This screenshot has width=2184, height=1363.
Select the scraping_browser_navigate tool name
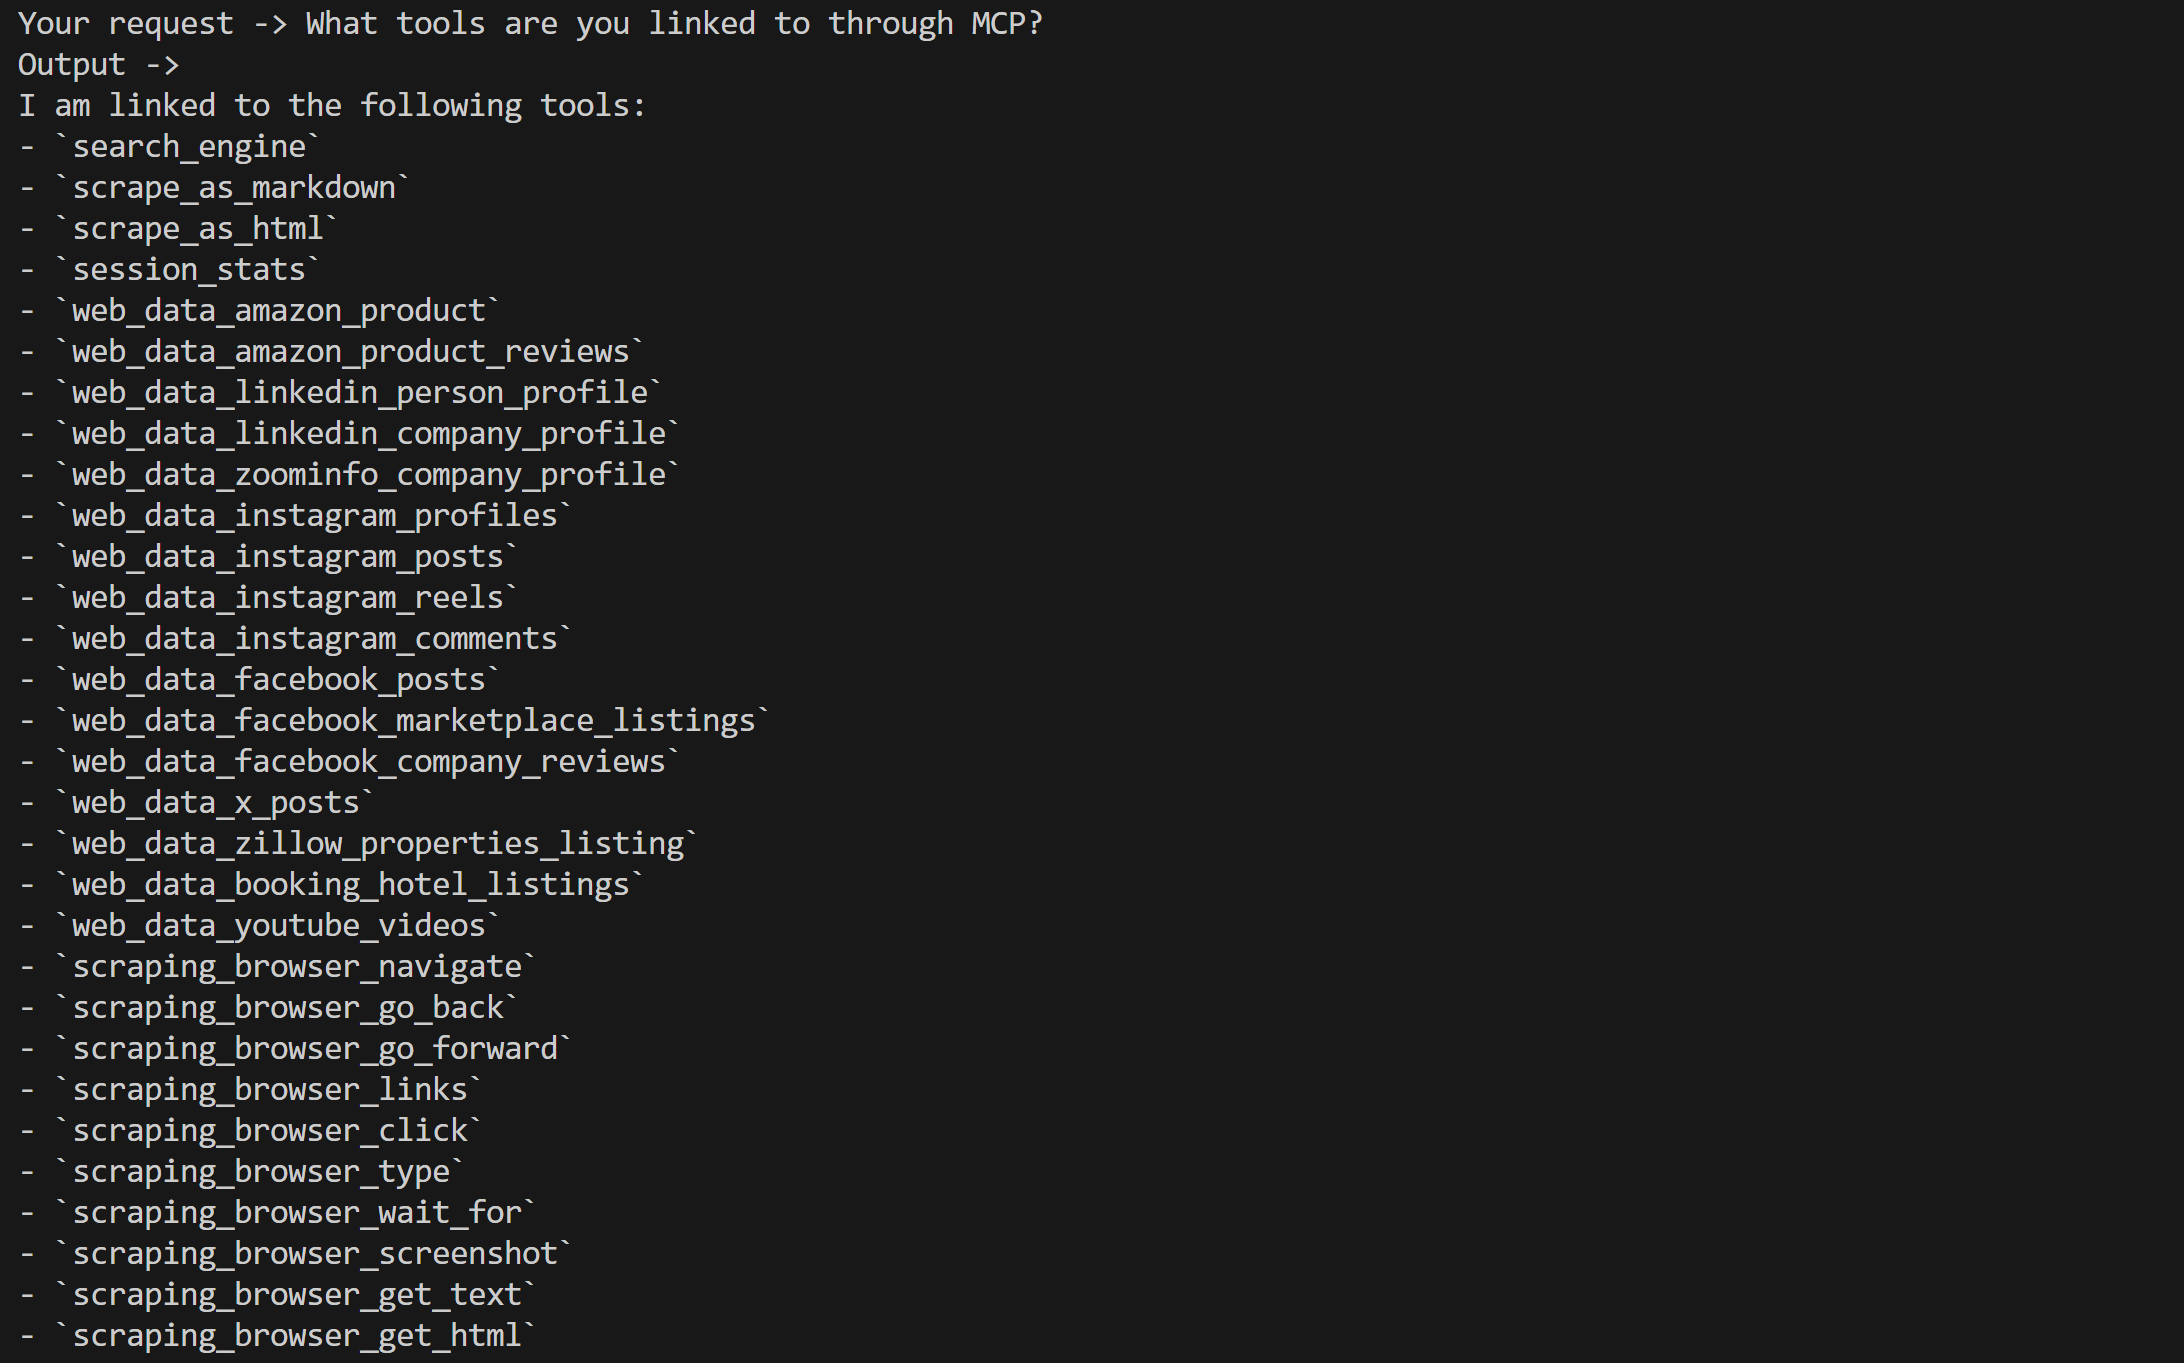coord(296,967)
